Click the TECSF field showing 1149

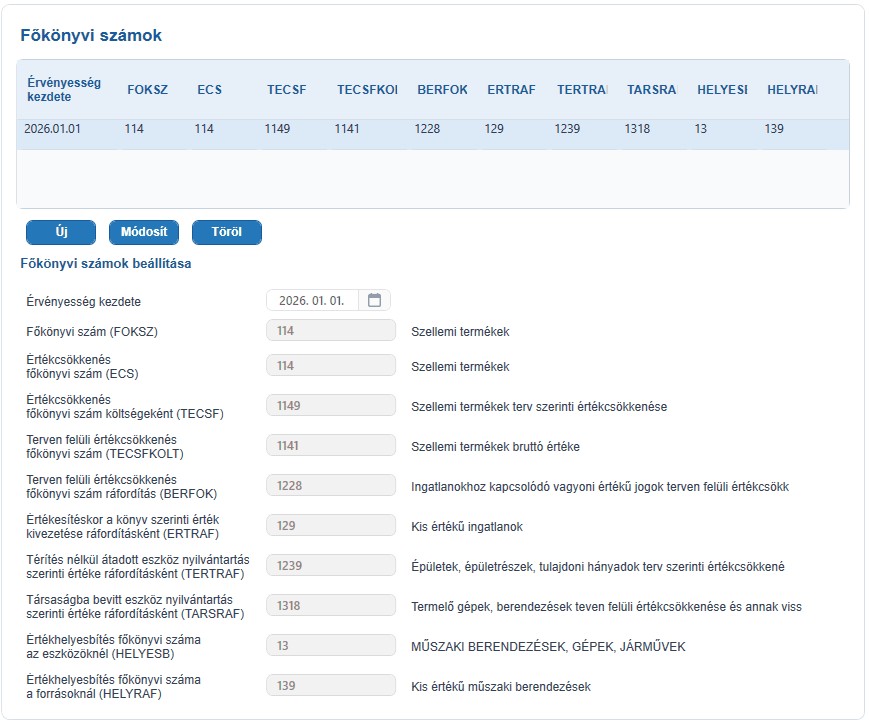pyautogui.click(x=331, y=406)
